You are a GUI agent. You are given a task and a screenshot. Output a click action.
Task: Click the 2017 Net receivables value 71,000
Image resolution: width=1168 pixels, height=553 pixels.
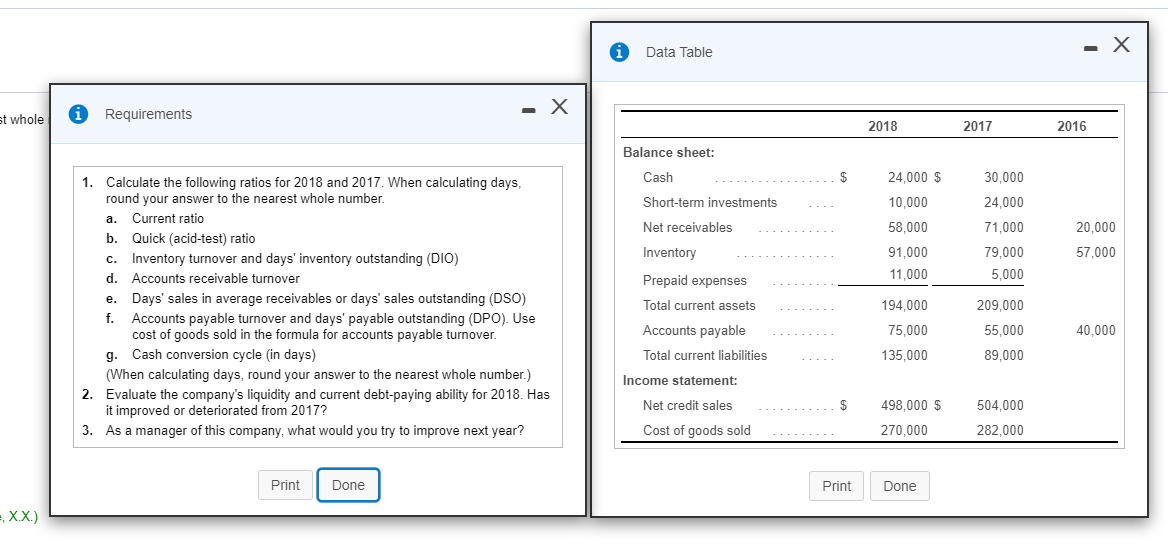point(1003,227)
